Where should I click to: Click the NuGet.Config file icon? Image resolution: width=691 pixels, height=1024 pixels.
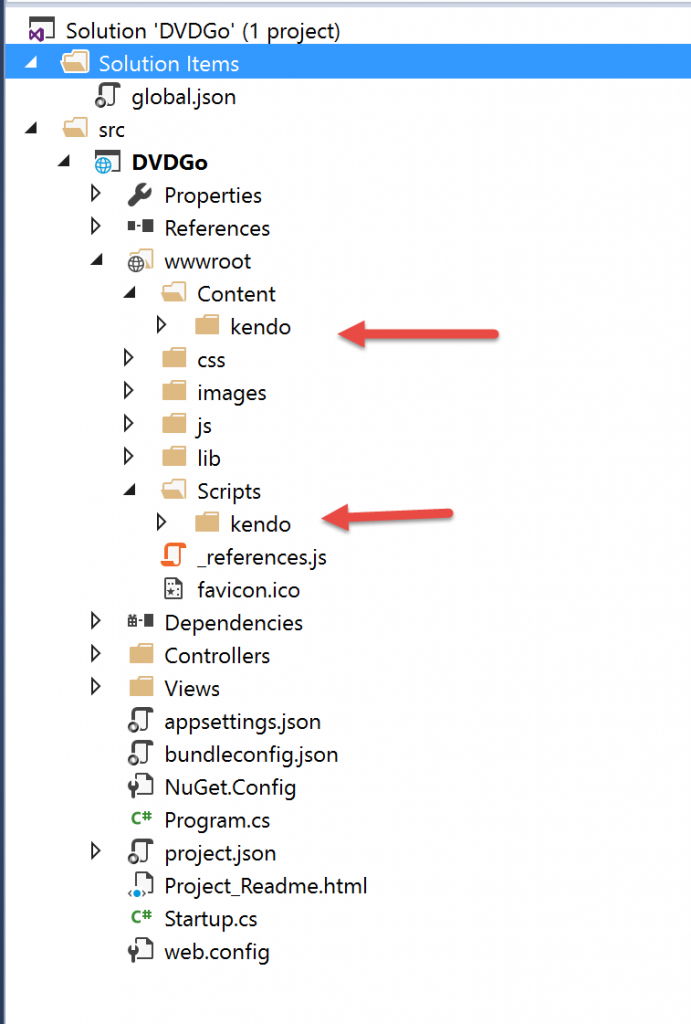(x=140, y=786)
